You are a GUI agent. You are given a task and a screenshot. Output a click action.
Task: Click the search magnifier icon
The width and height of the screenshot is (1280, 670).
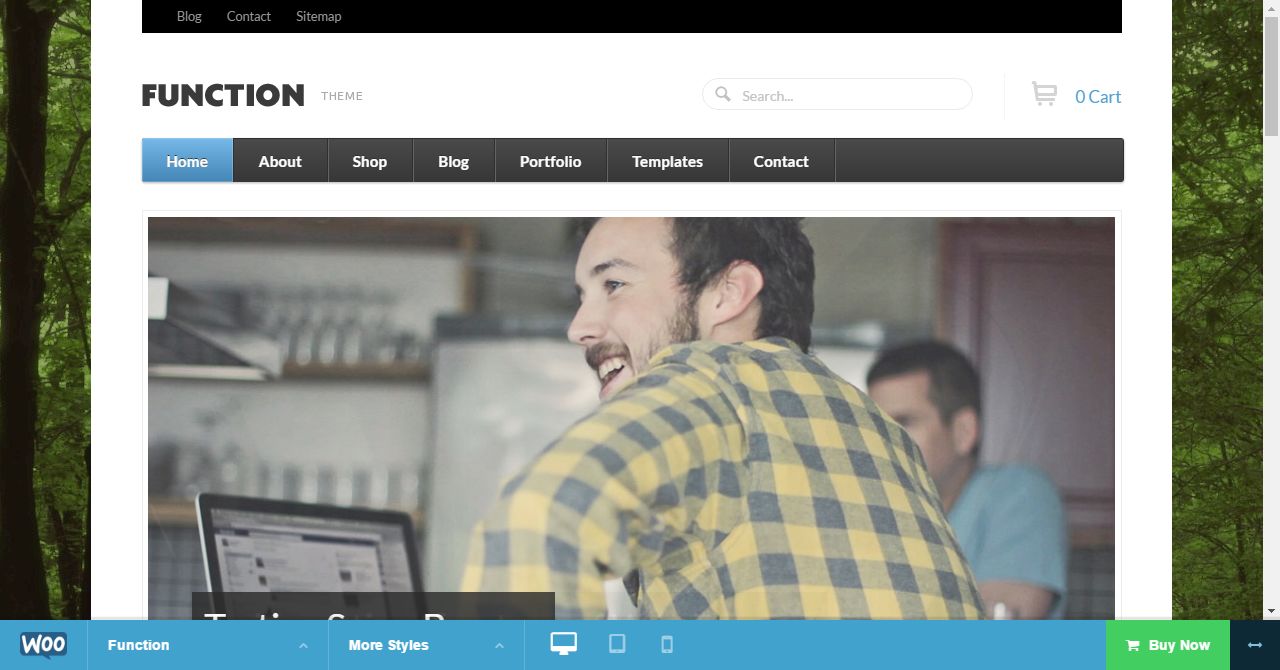723,94
